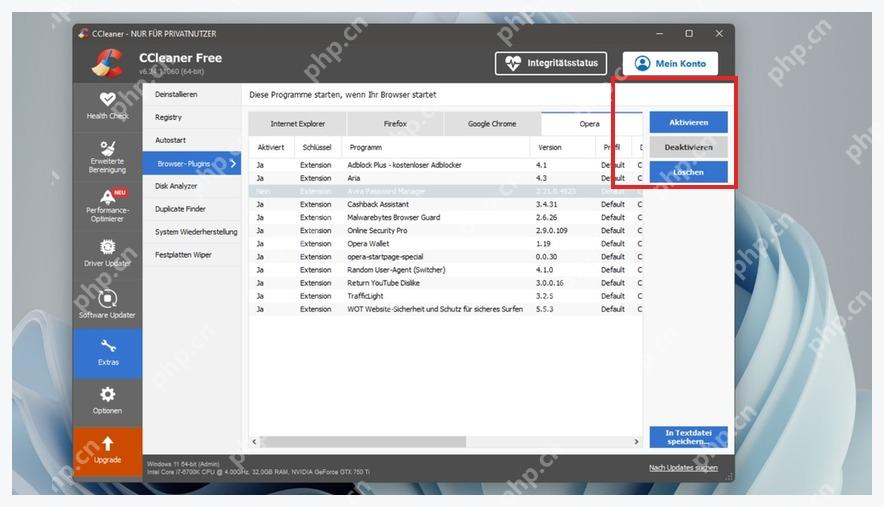Screen dimensions: 884x507
Task: Click the CCleaner logo in header
Action: click(x=107, y=63)
